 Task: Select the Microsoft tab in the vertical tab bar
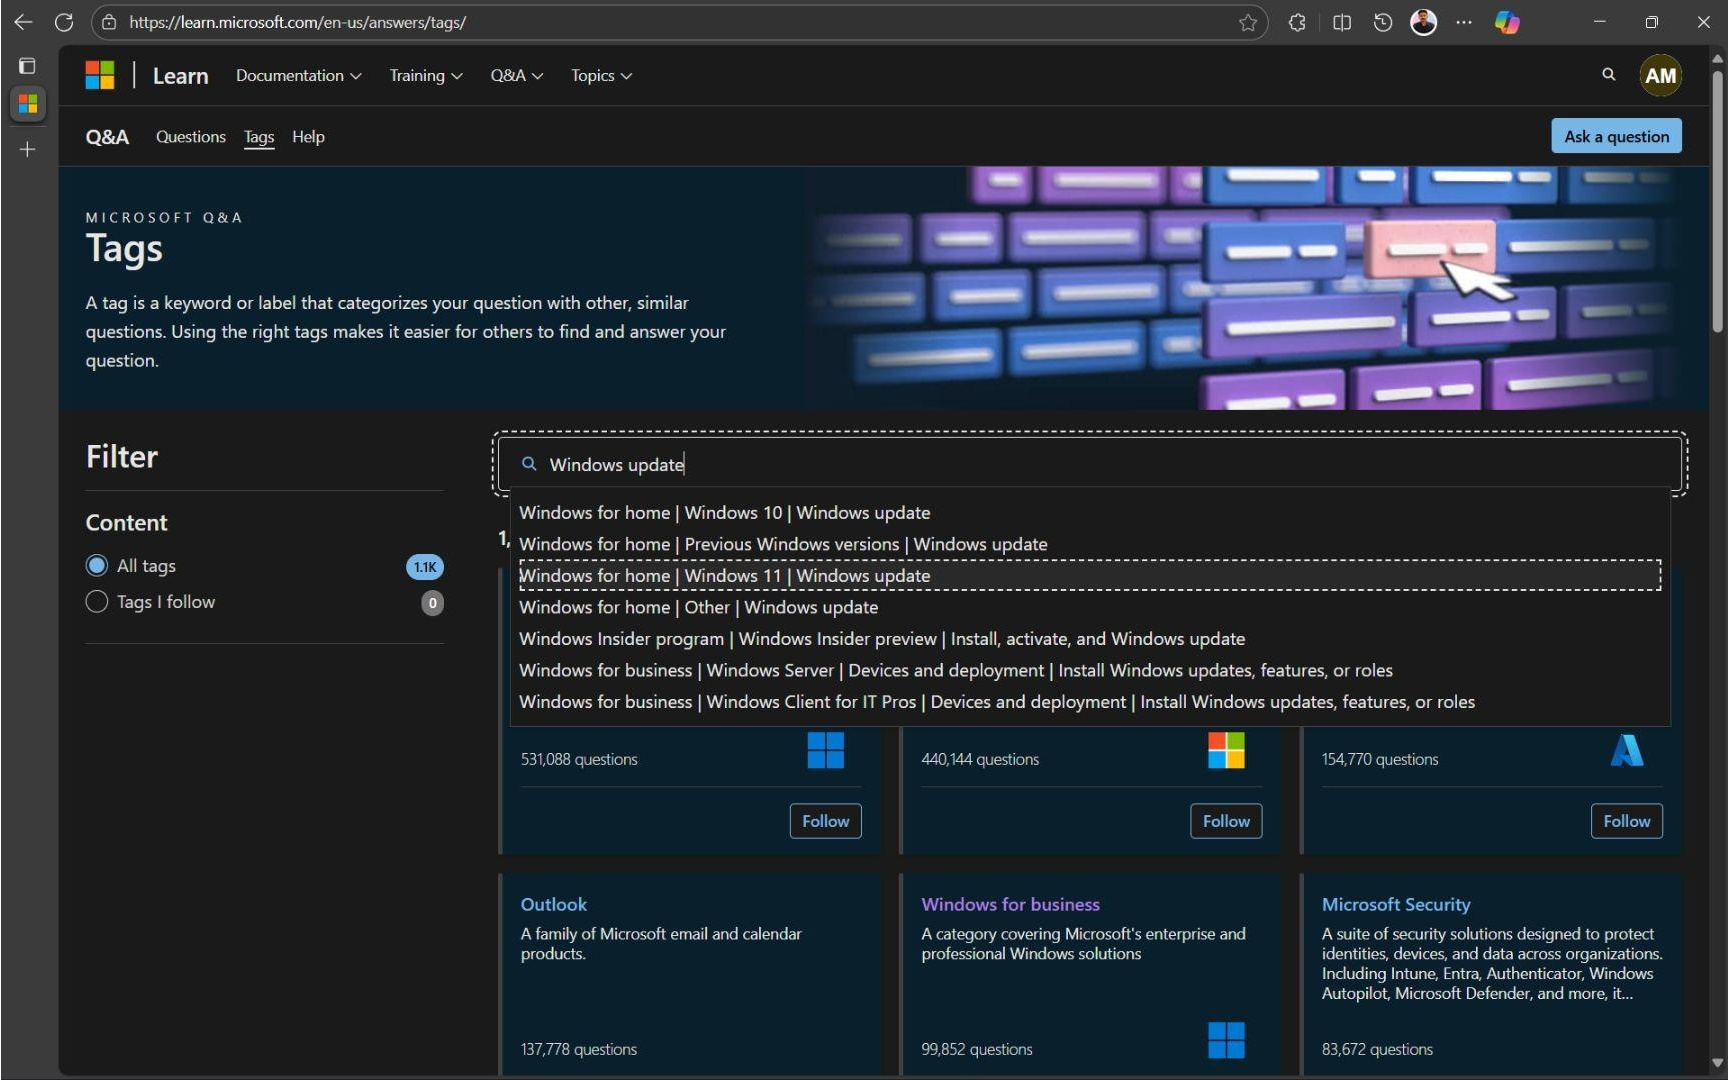28,104
